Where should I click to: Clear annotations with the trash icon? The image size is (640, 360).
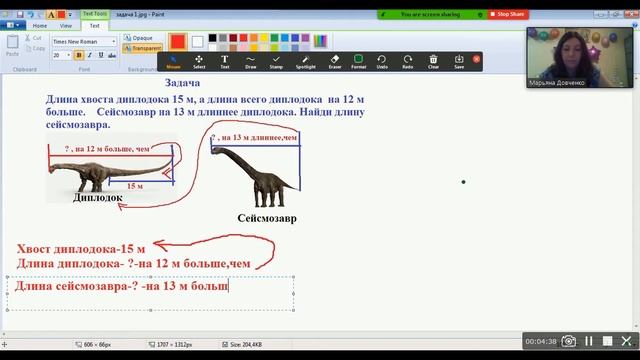(433, 62)
